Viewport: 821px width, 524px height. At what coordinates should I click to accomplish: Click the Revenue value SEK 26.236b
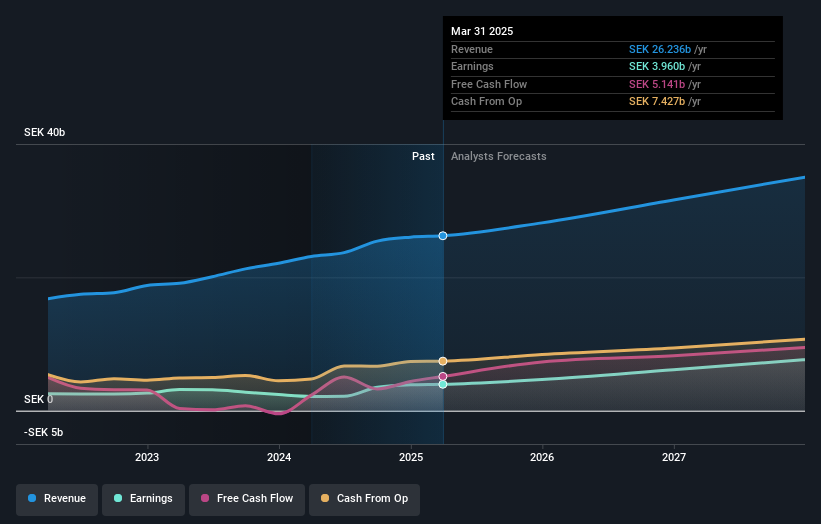point(660,49)
